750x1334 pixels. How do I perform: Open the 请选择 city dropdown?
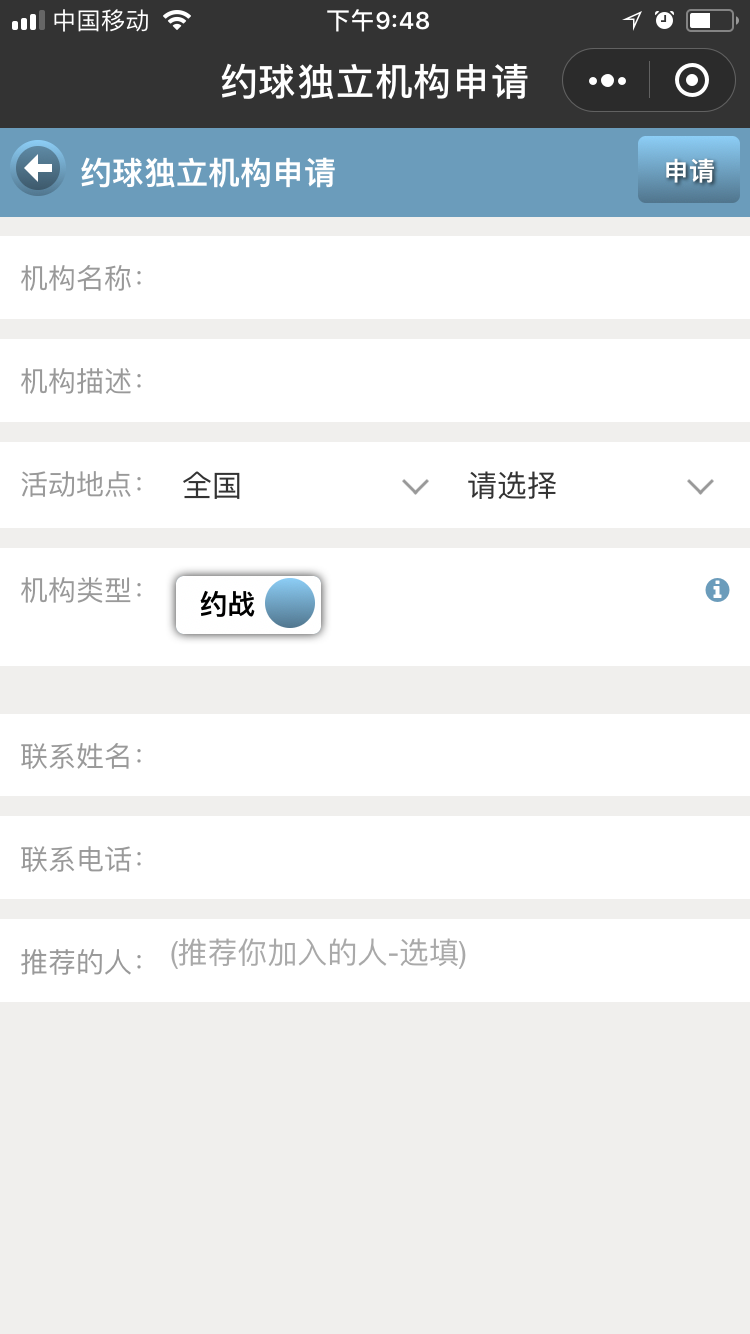click(591, 486)
